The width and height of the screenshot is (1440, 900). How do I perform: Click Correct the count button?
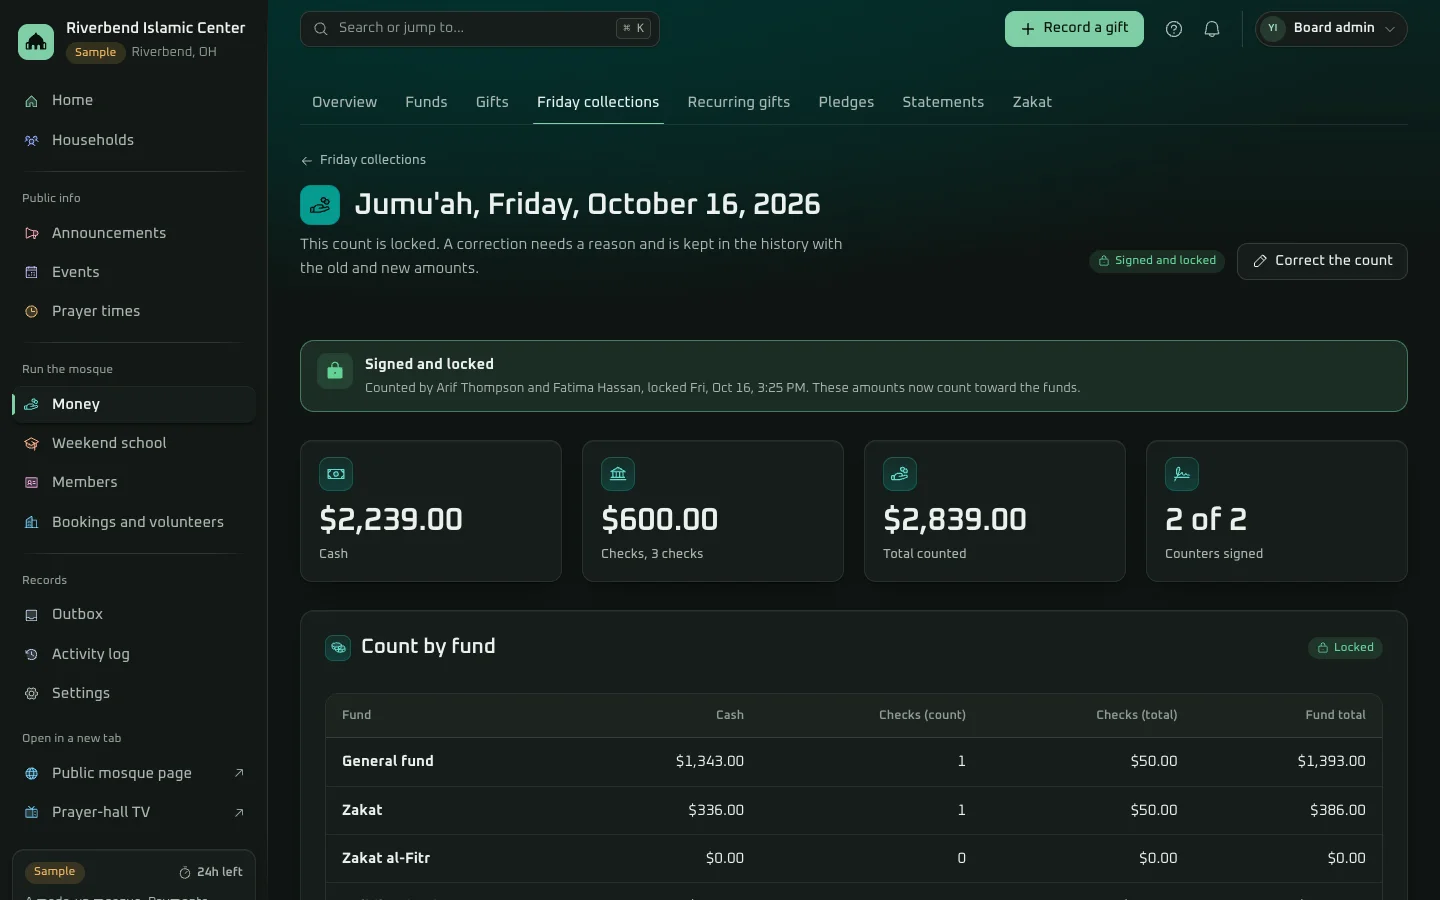click(1322, 261)
